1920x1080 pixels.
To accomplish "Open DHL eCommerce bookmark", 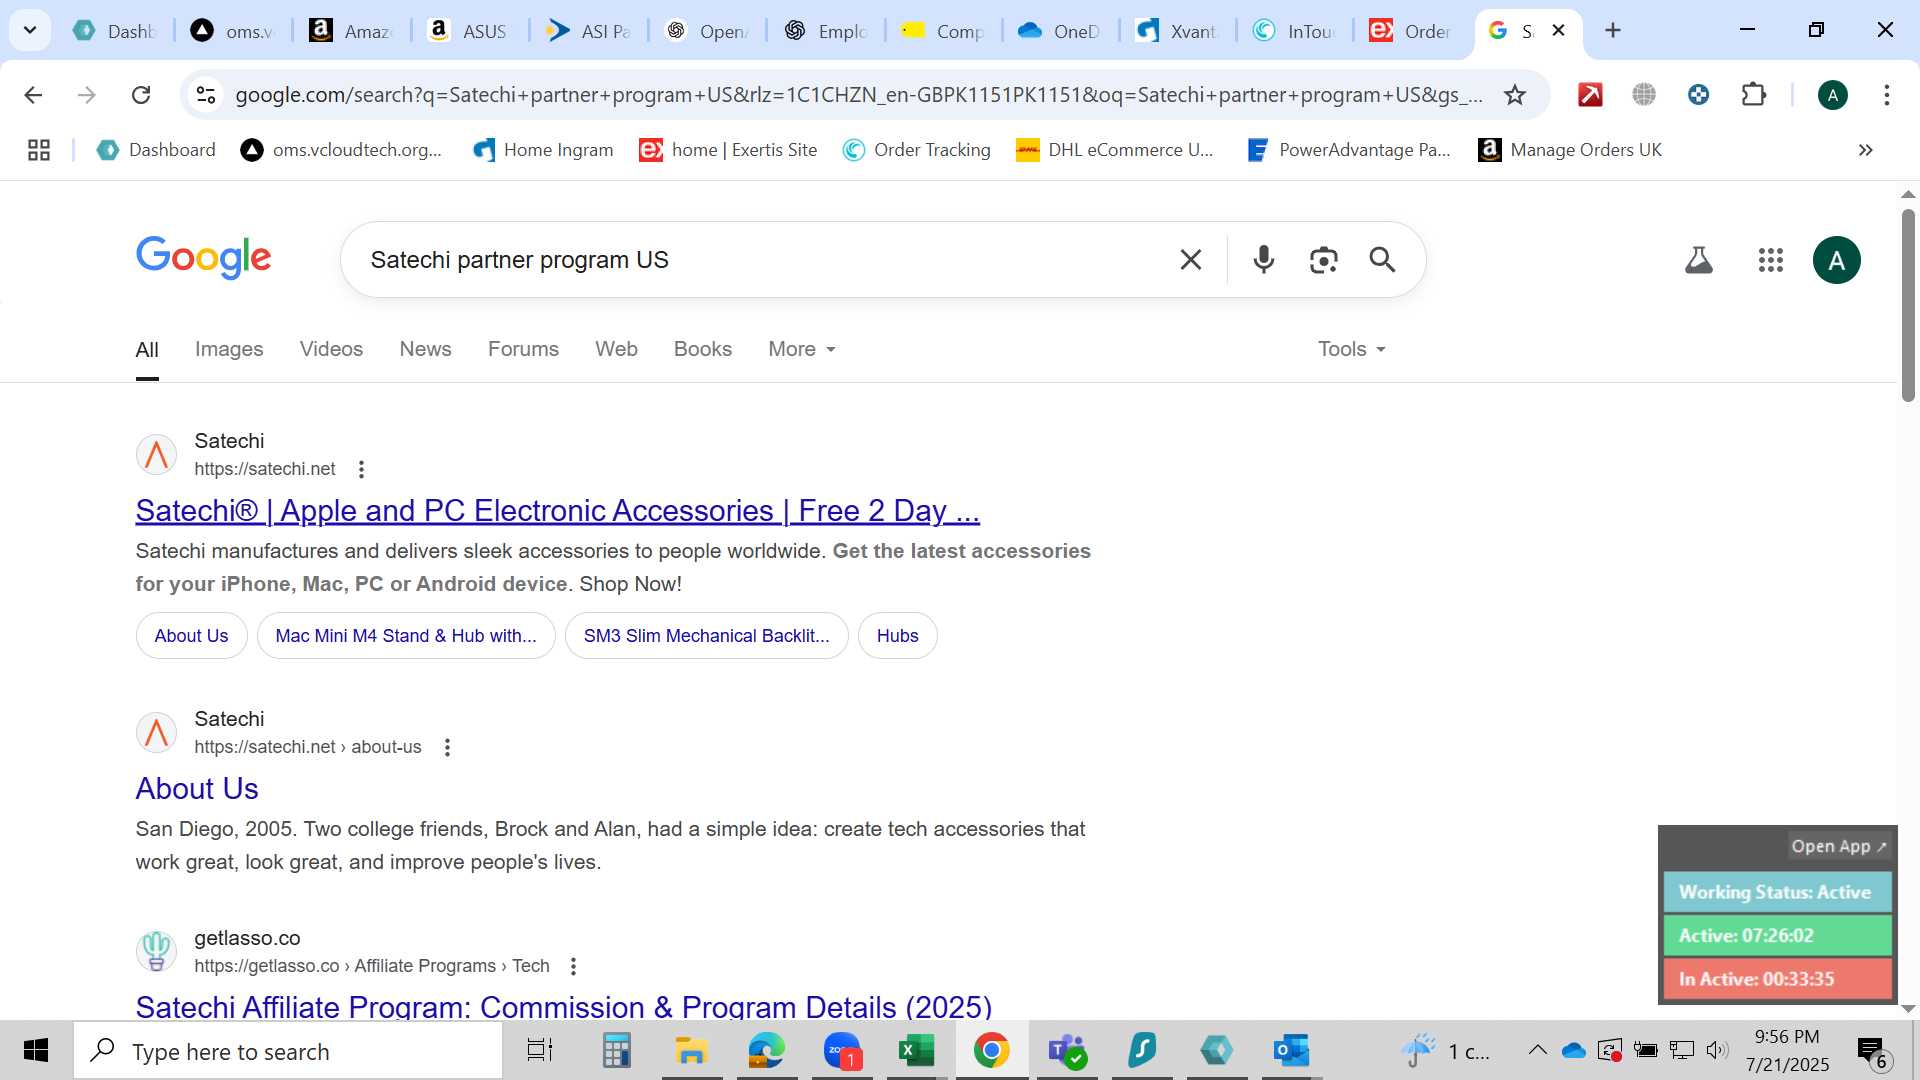I will pyautogui.click(x=1115, y=150).
